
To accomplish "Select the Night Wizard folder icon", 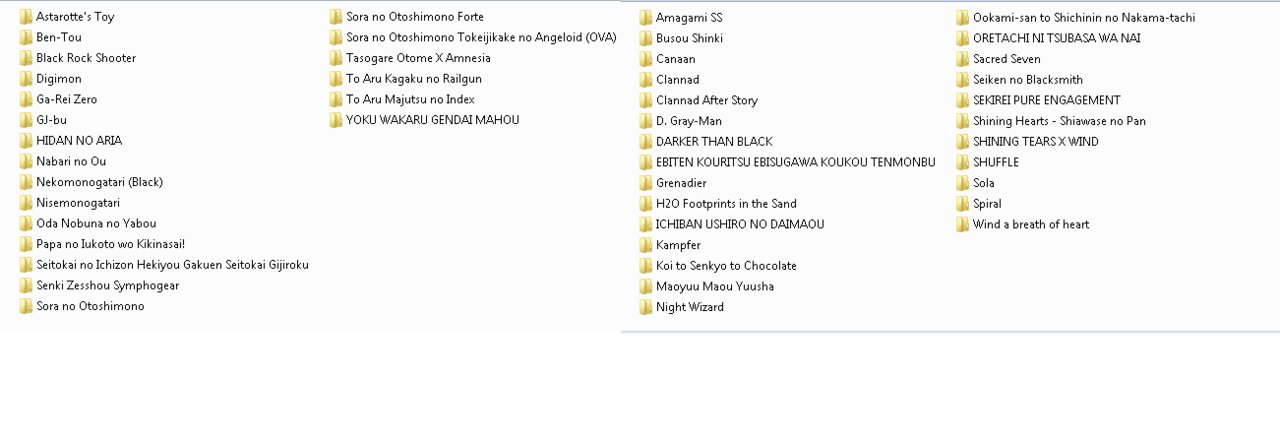I will (646, 307).
